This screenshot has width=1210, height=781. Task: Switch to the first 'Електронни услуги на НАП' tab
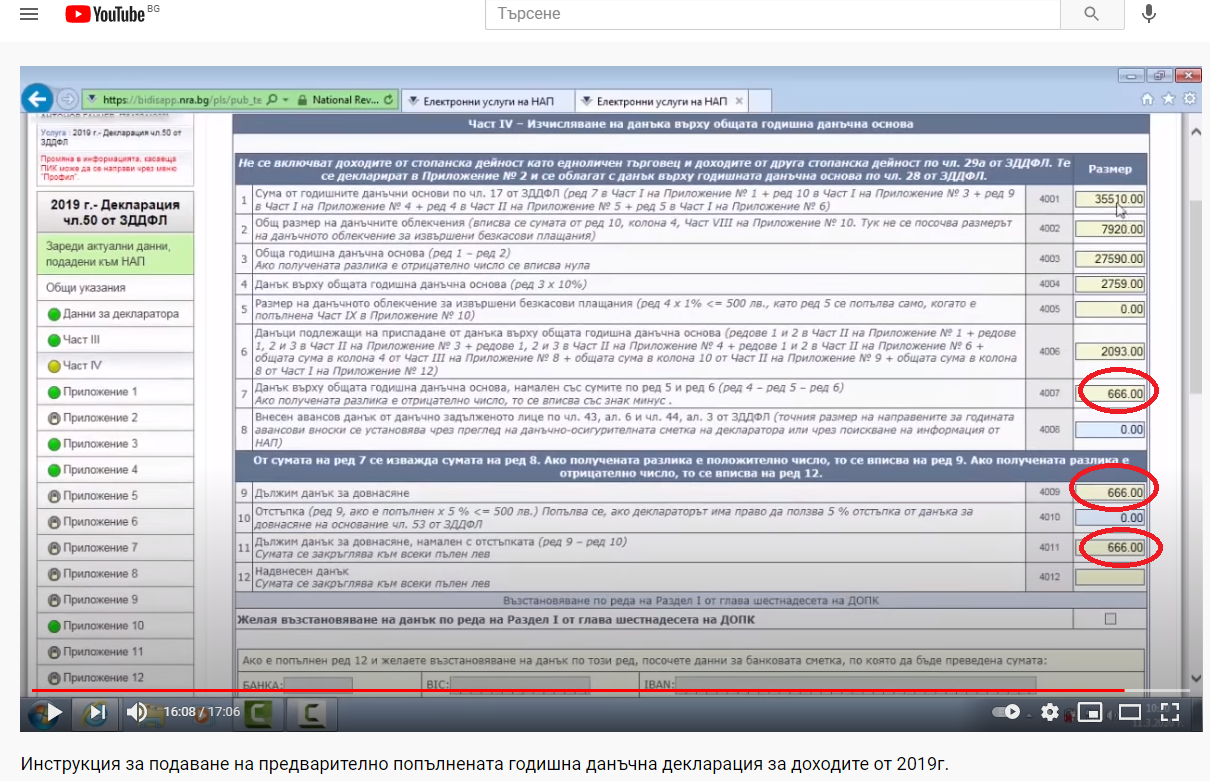click(488, 101)
